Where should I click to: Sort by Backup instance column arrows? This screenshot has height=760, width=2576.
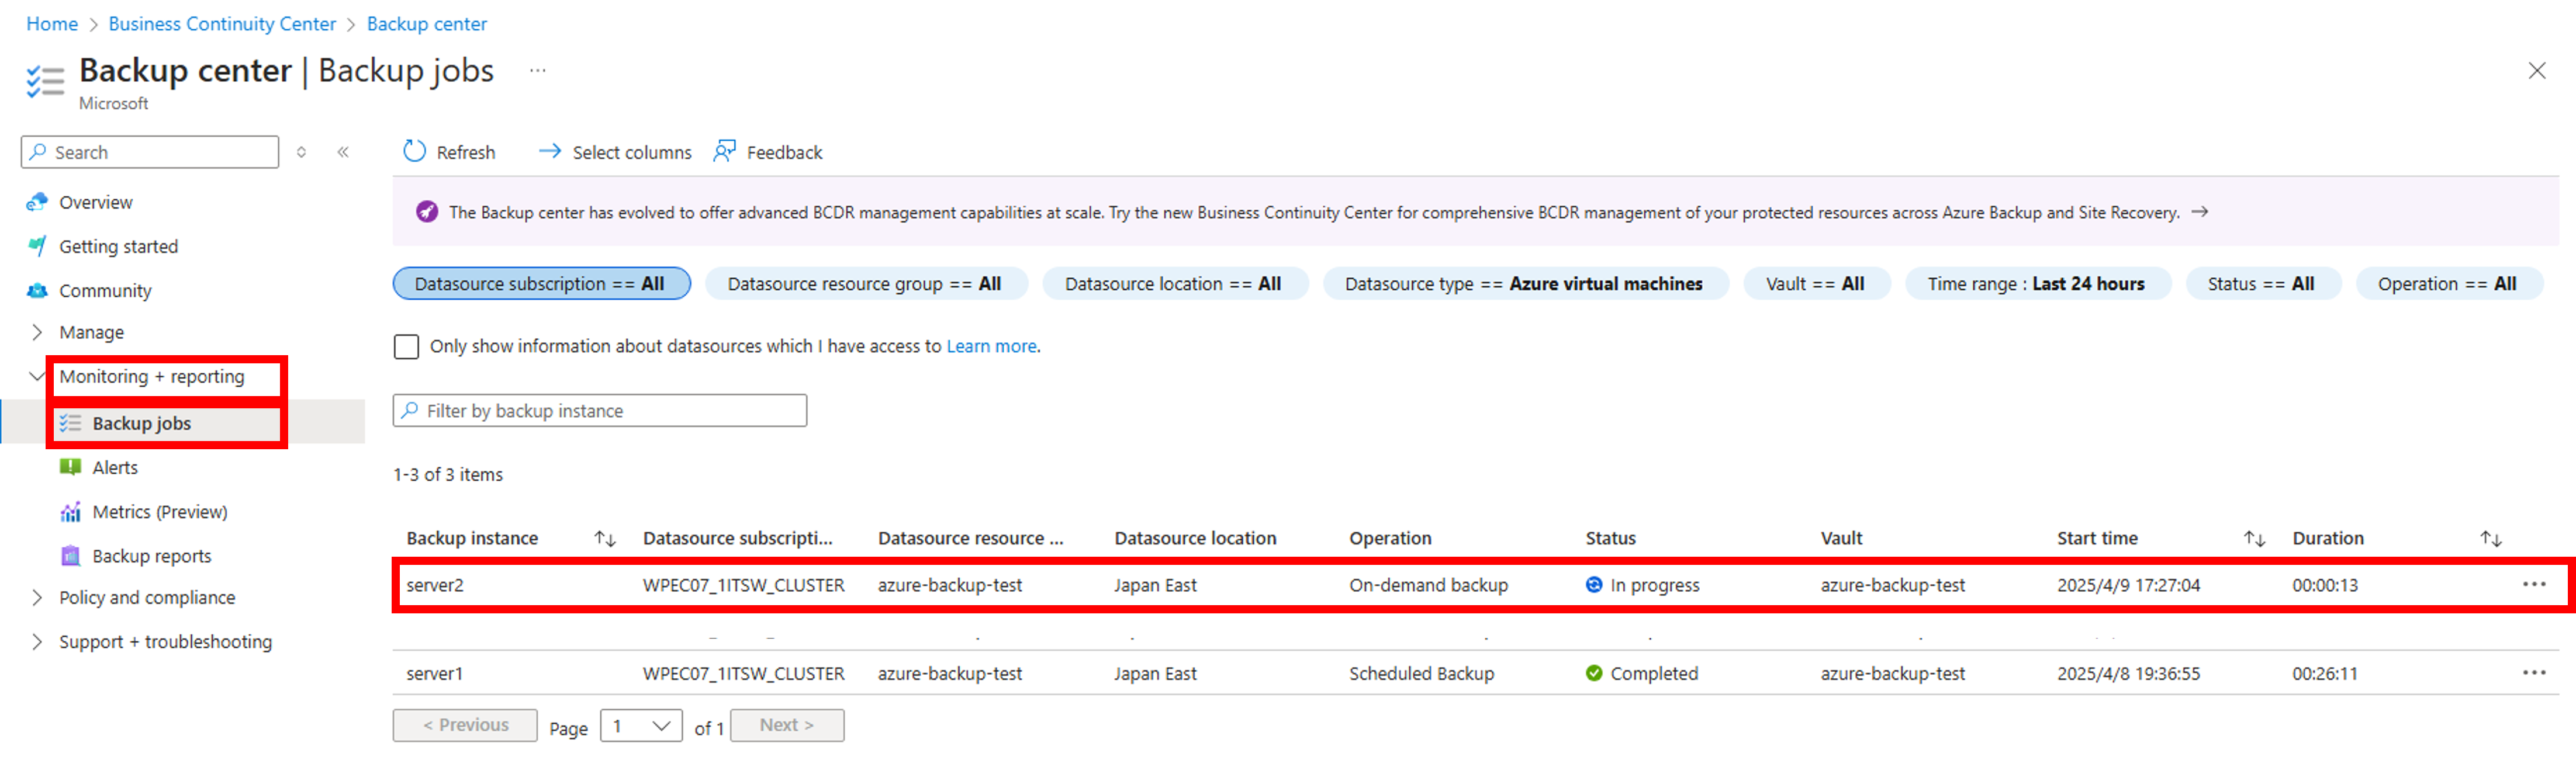point(605,539)
